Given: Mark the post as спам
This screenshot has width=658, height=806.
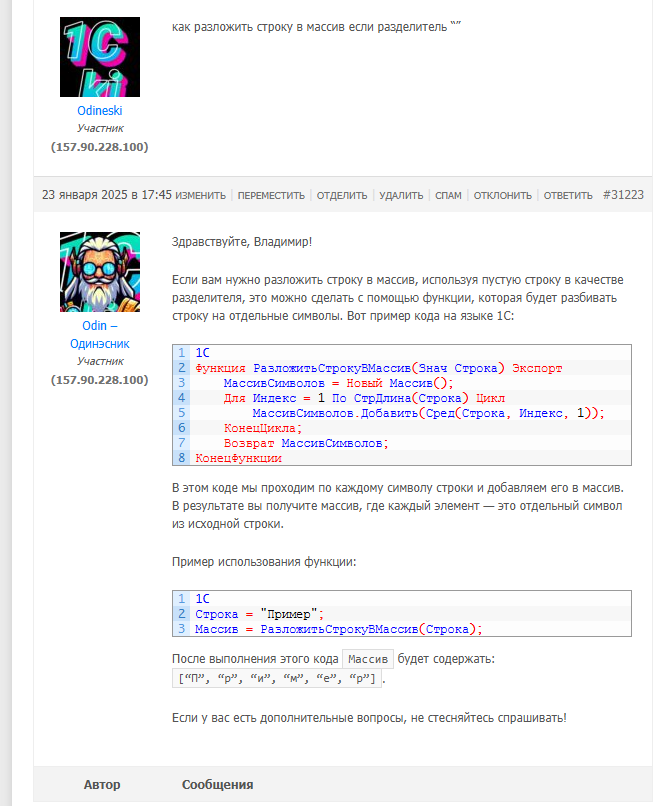Looking at the screenshot, I should coord(448,195).
